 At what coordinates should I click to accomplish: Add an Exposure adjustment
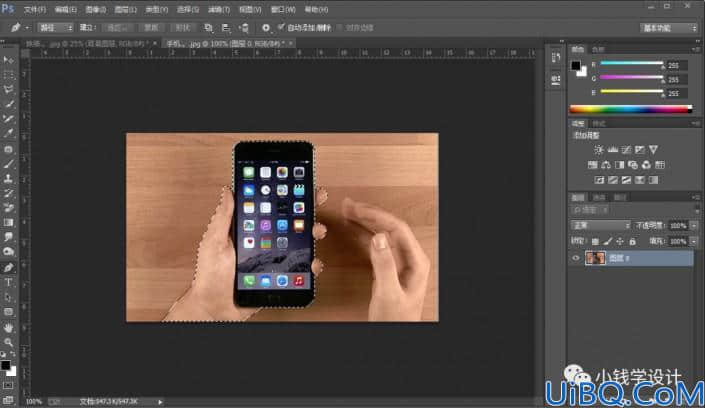pos(640,149)
